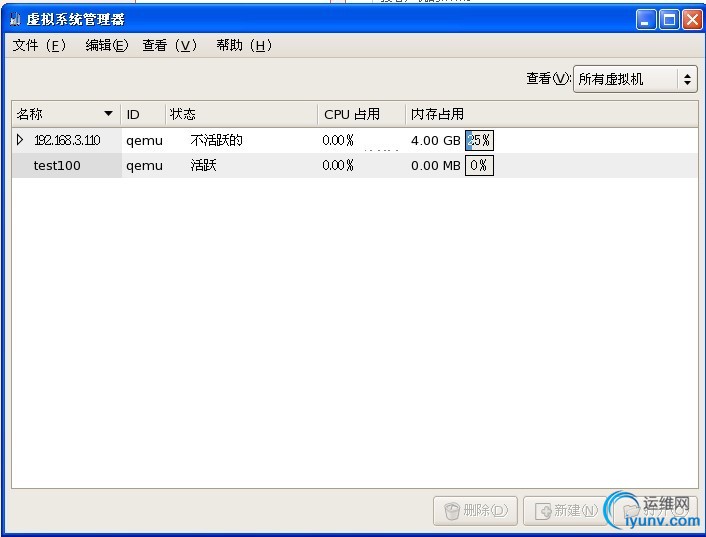
Task: Open the 帮助(H) menu
Action: click(x=244, y=45)
